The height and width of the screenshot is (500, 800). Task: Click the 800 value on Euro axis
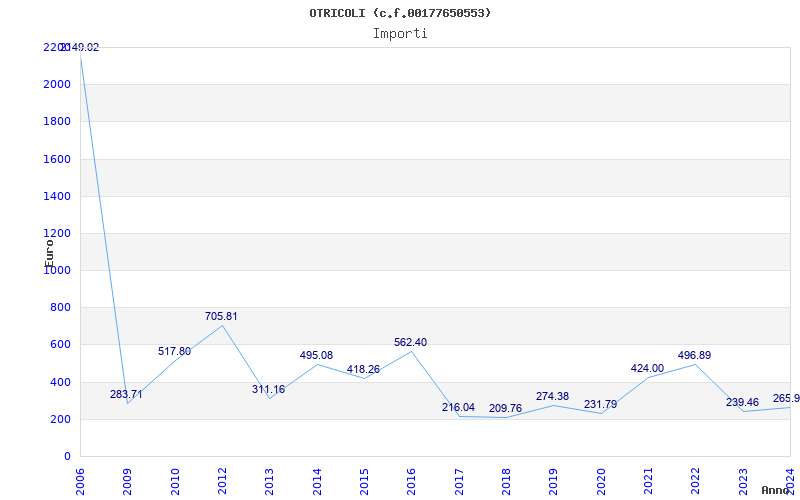(x=60, y=308)
